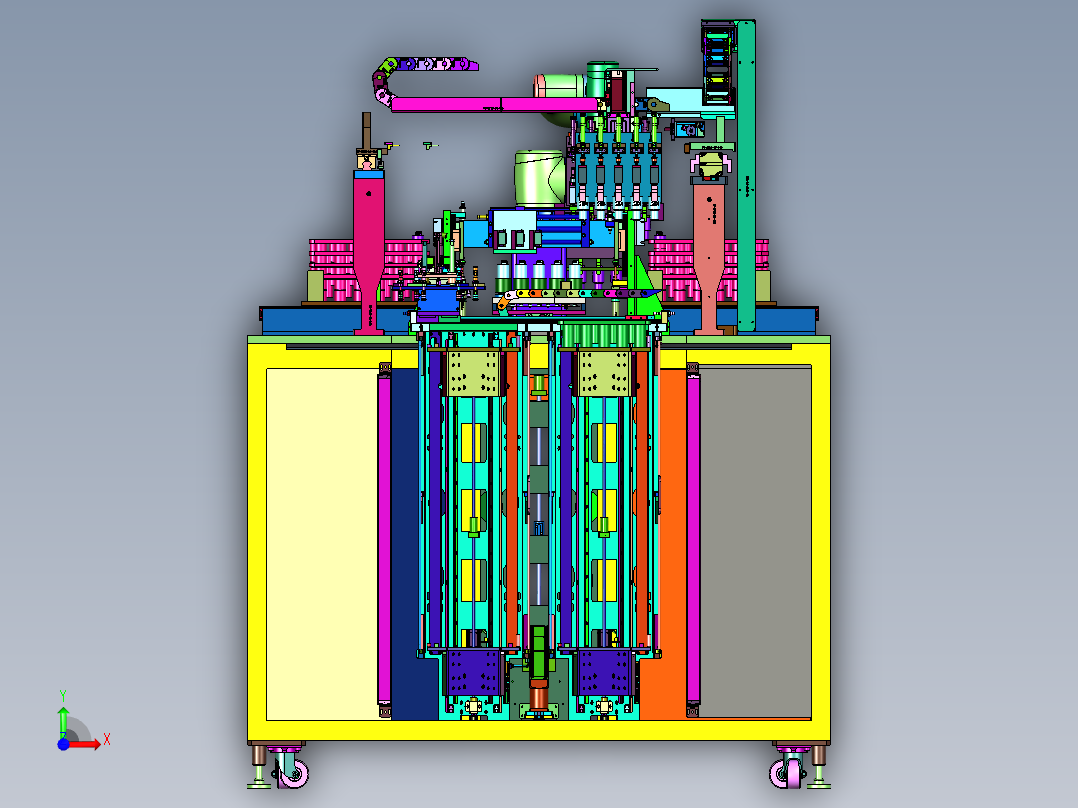Image resolution: width=1078 pixels, height=808 pixels.
Task: Select the cream-colored cabinet door panel
Action: tap(322, 544)
